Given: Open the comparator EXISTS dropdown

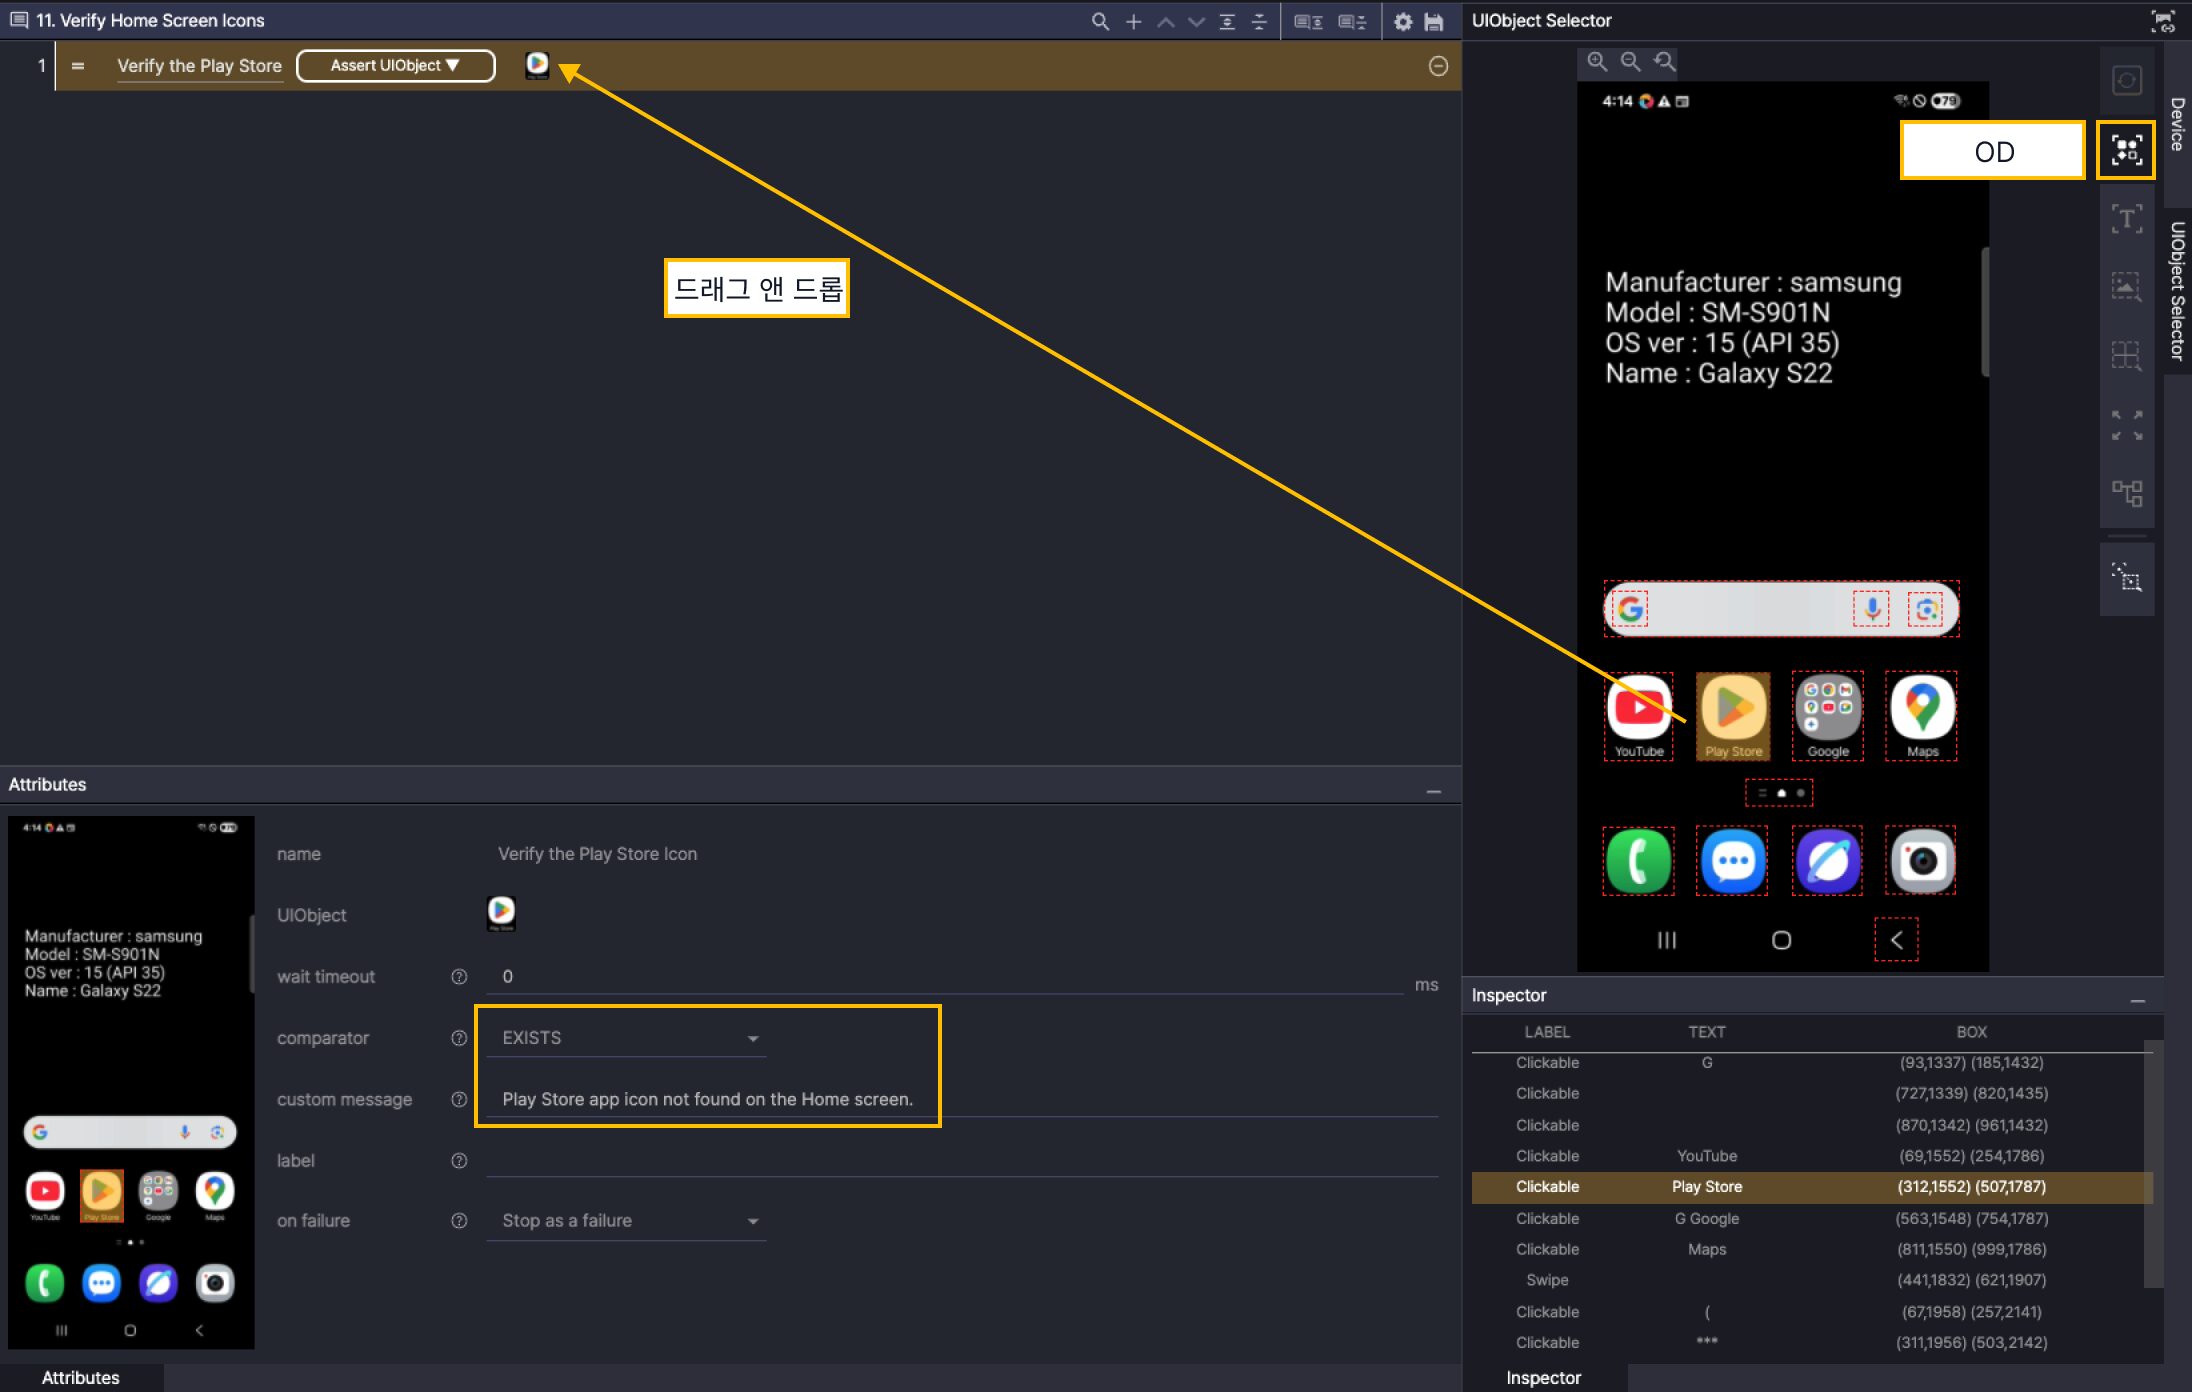Looking at the screenshot, I should (627, 1038).
